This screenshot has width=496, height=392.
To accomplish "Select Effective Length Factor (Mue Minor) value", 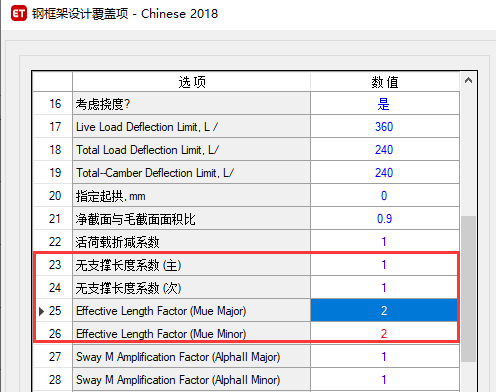I will click(x=385, y=334).
